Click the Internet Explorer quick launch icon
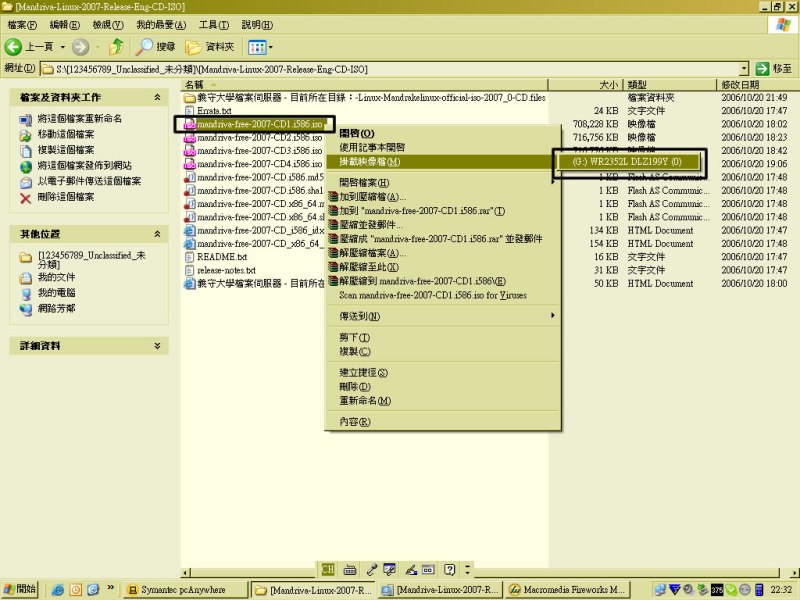 [58, 590]
